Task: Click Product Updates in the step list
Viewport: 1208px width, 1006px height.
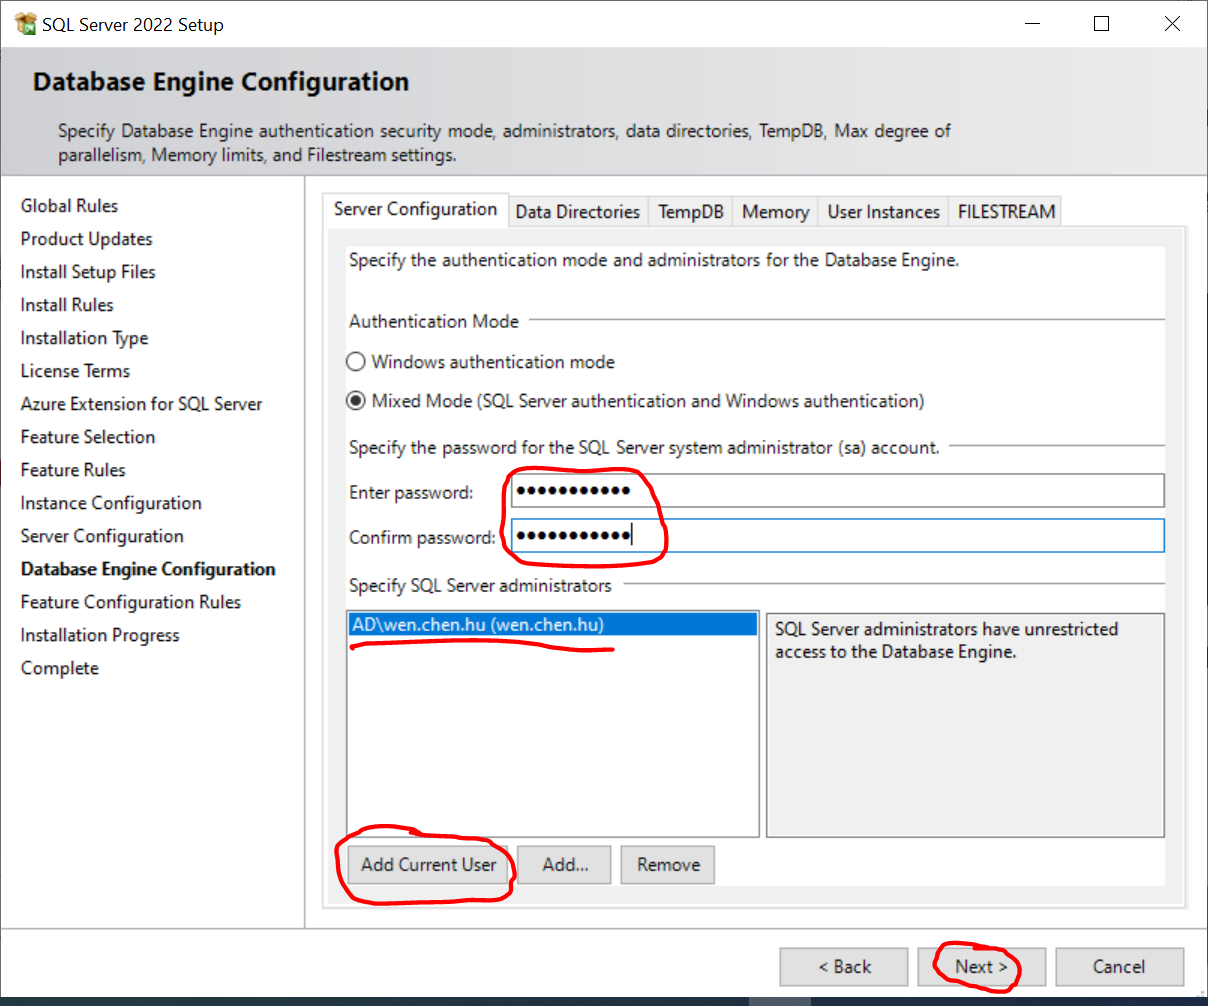Action: coord(86,239)
